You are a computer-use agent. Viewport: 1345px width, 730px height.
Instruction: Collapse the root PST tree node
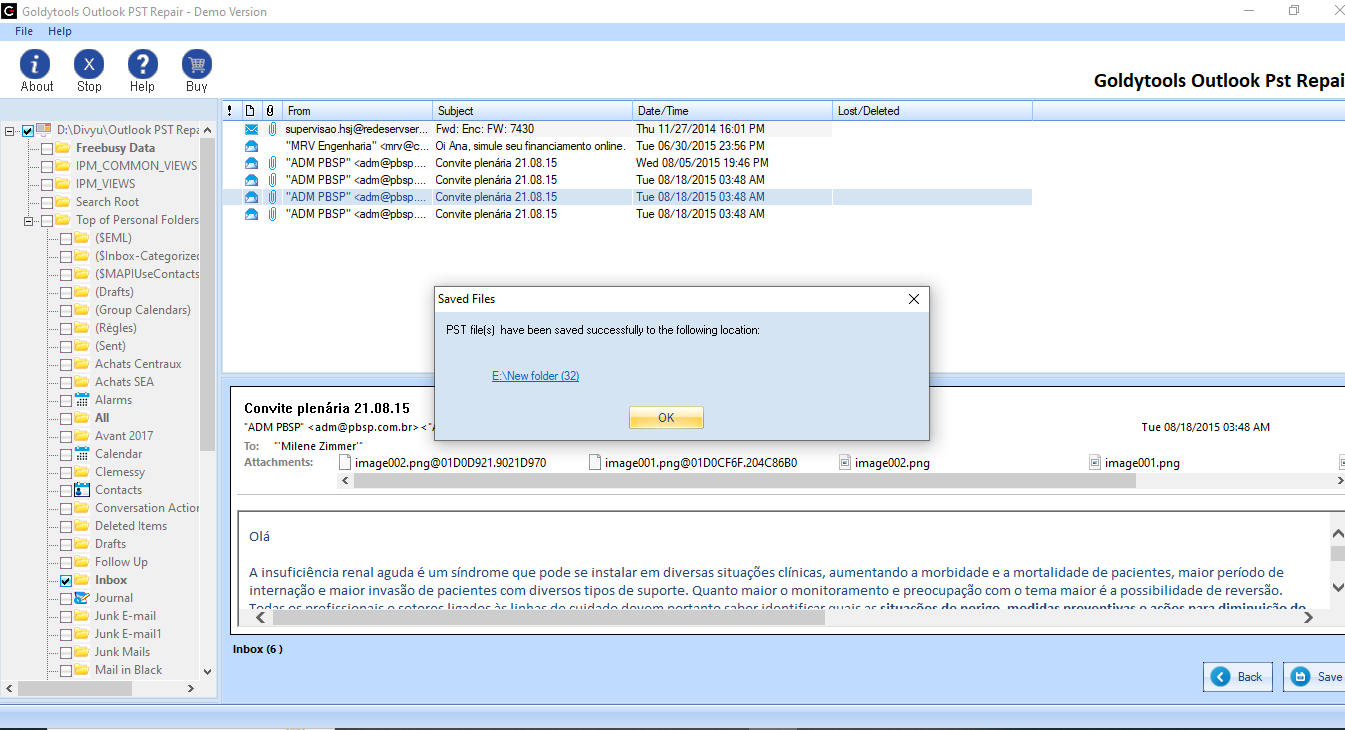tap(11, 130)
